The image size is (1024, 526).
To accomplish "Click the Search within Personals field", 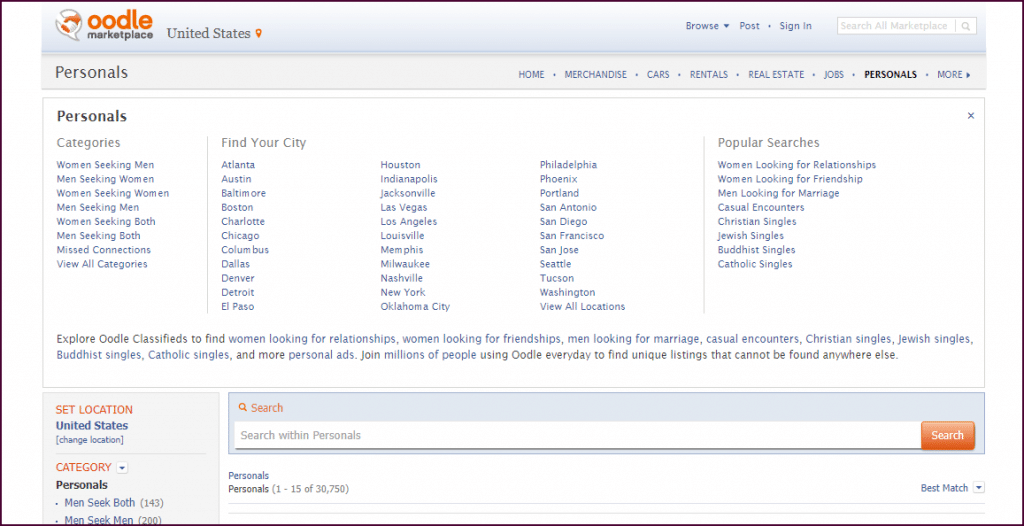I will point(577,435).
